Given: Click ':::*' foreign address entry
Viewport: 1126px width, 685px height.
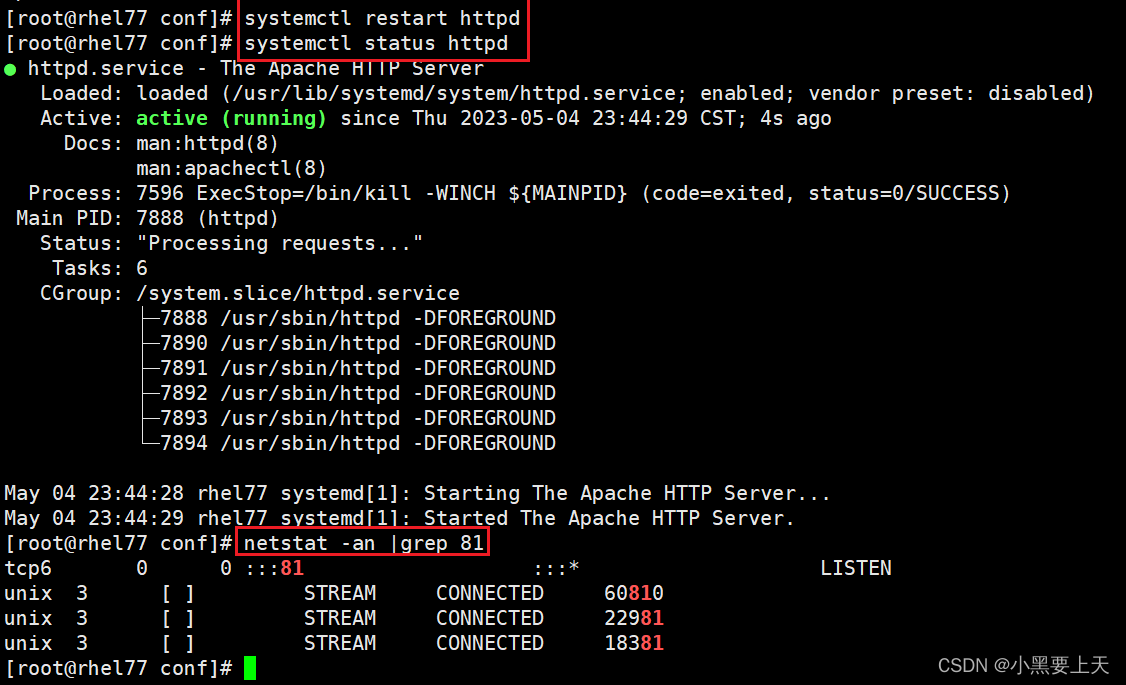Looking at the screenshot, I should point(556,568).
